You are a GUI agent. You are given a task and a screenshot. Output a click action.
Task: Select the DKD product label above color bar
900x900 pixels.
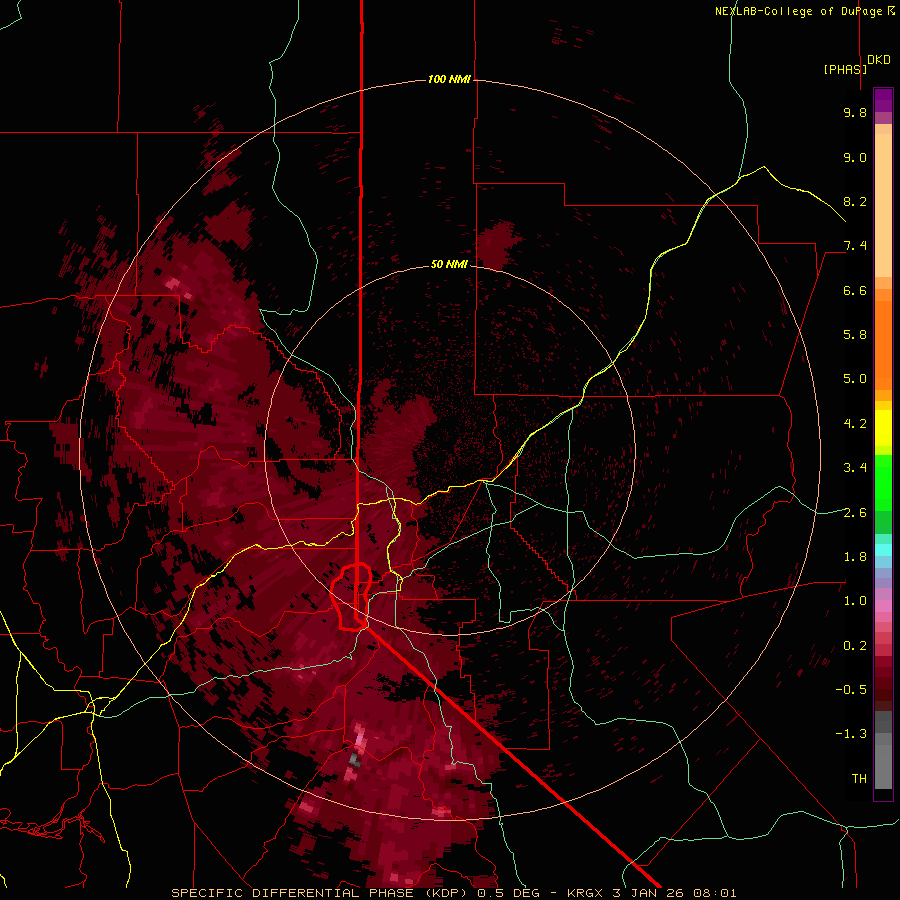point(879,60)
